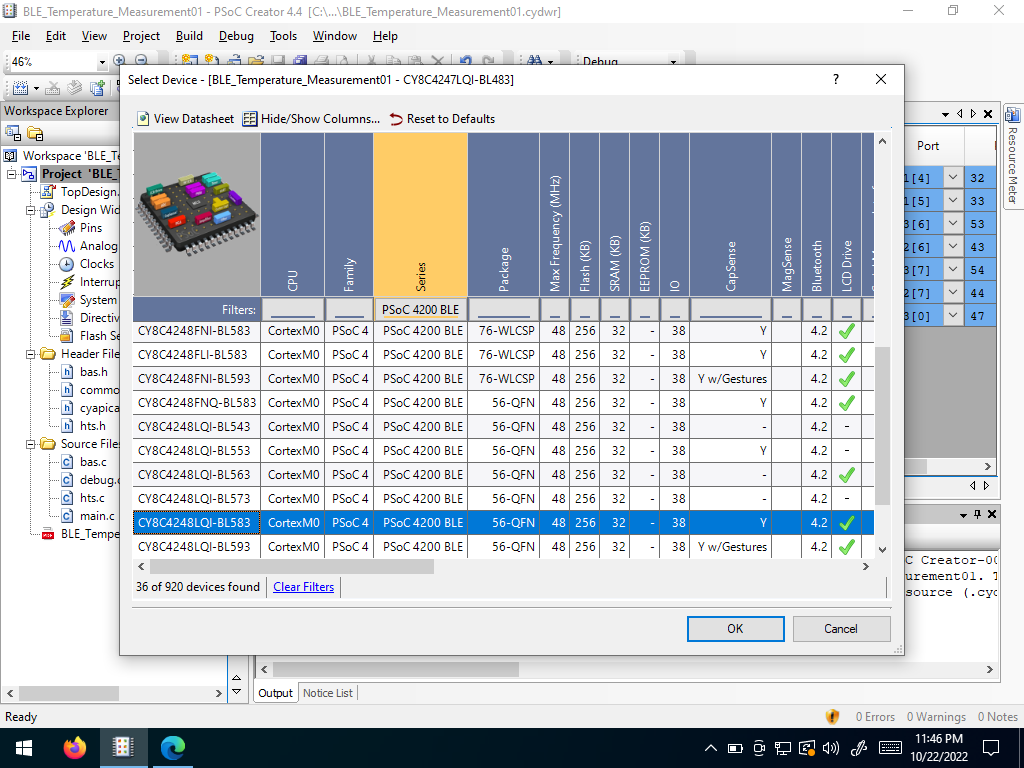
Task: Confirm device selection with OK
Action: 735,629
